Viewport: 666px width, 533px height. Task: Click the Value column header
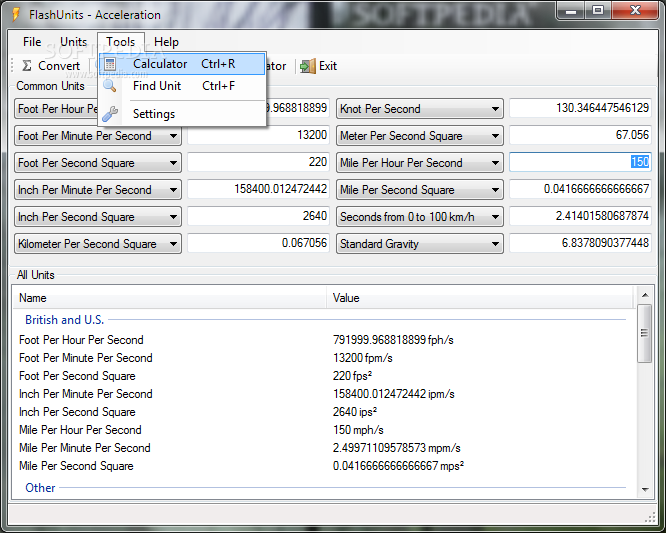(480, 298)
